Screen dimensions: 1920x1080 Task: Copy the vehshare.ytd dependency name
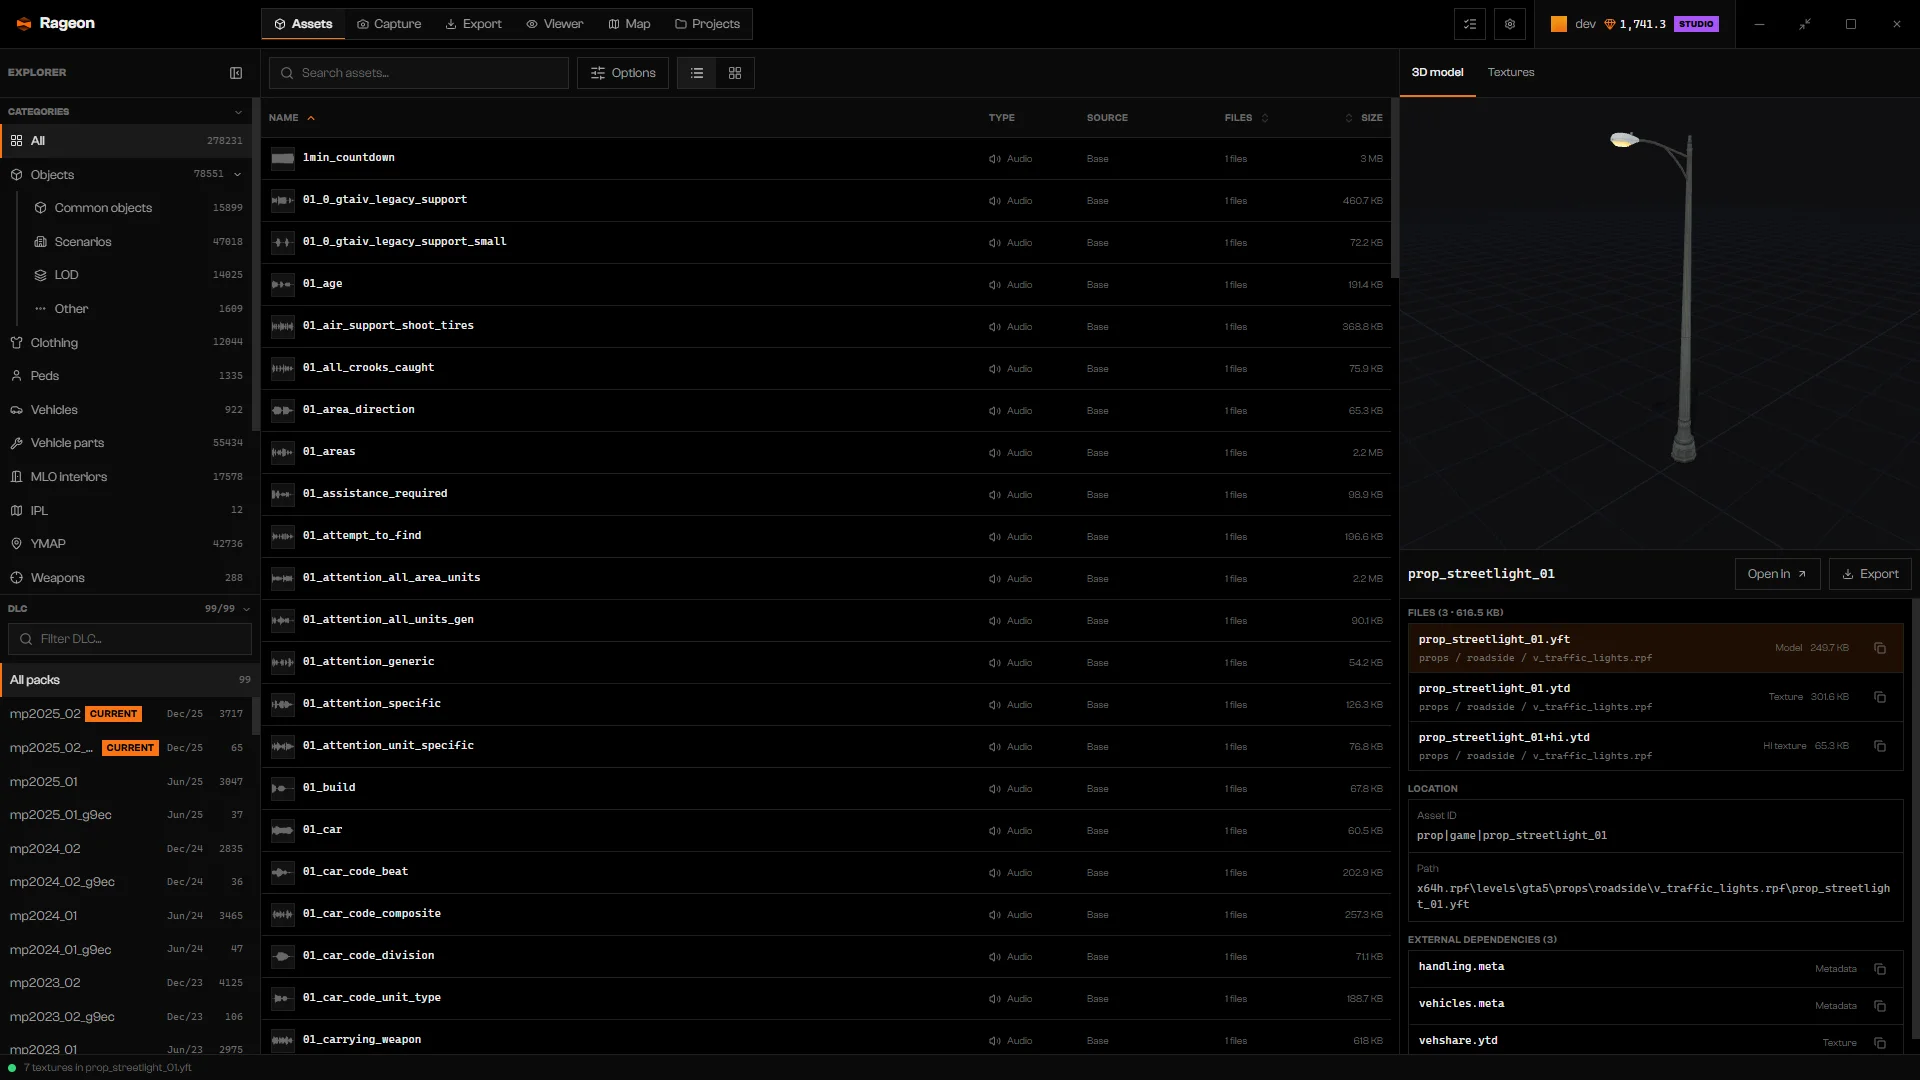click(x=1880, y=1043)
